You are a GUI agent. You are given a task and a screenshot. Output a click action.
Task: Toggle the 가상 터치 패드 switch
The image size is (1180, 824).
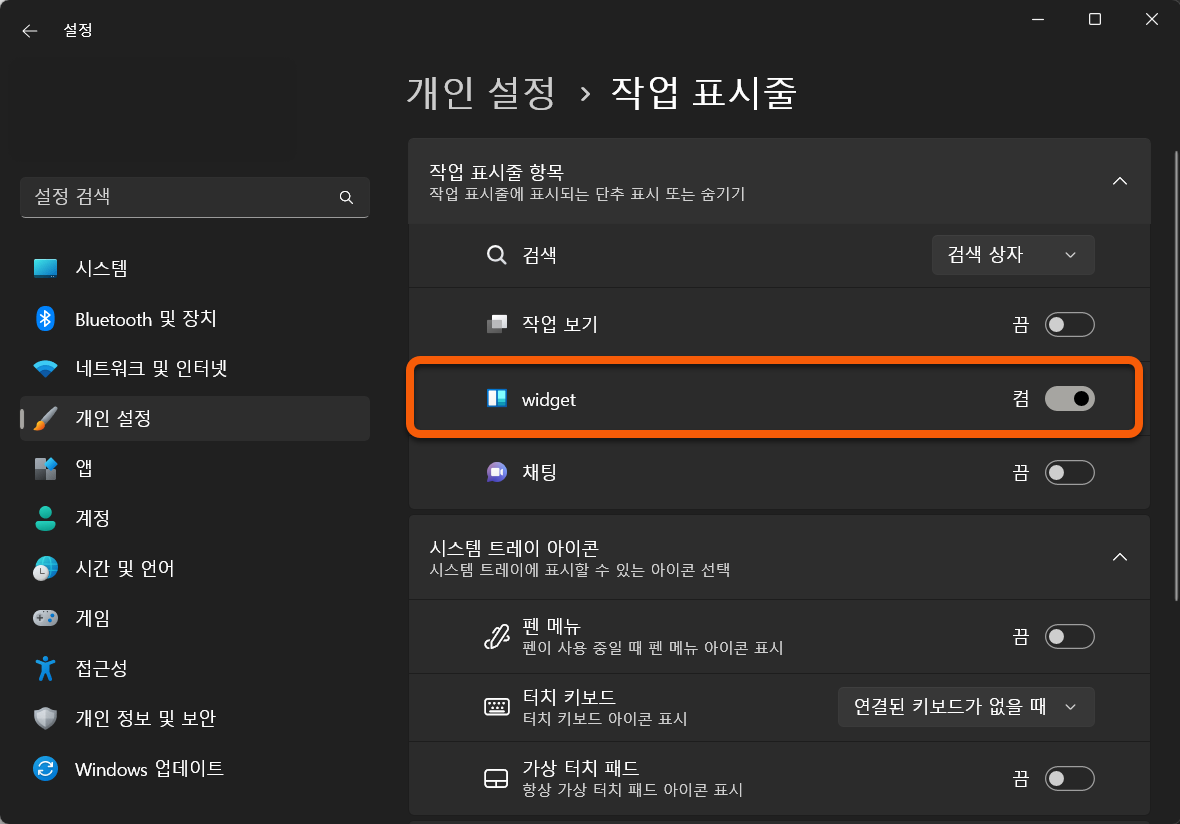(1069, 778)
